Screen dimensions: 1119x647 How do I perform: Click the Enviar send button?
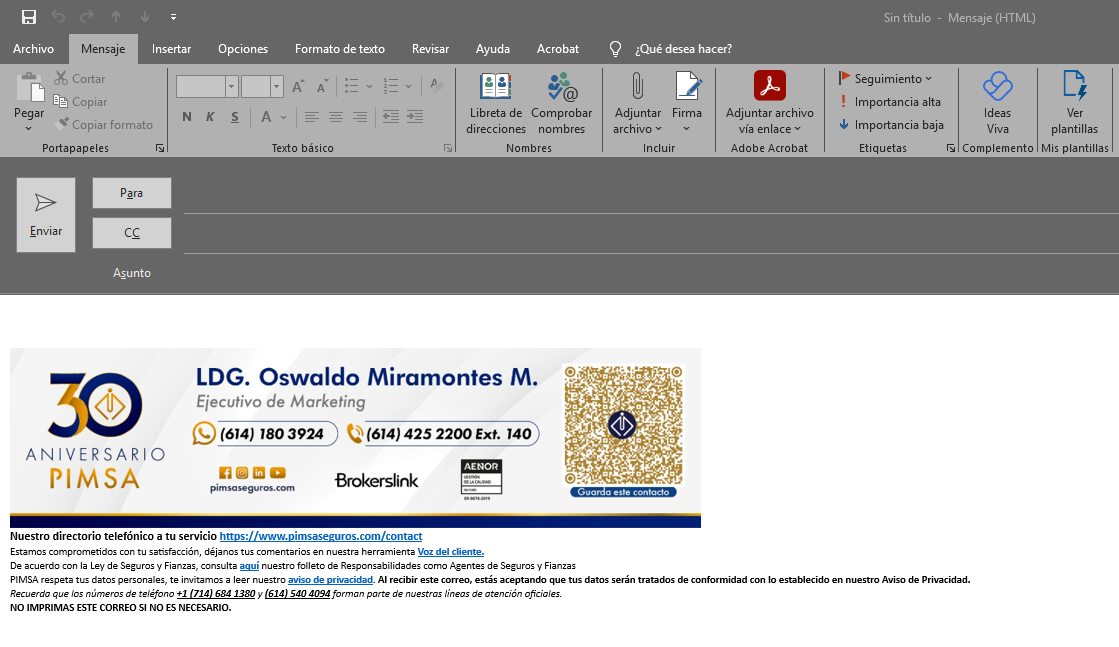coord(46,215)
